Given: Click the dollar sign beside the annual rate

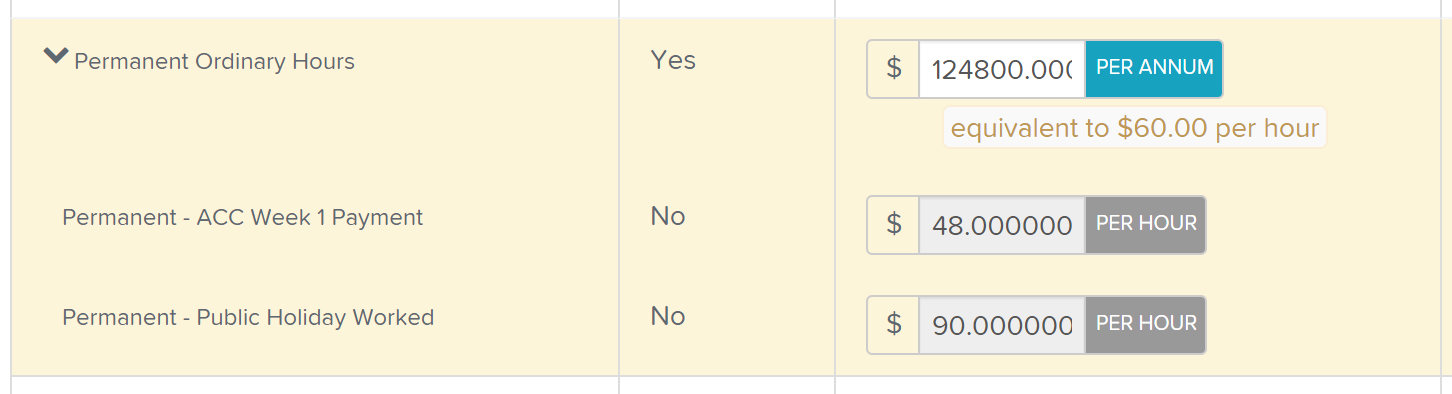Looking at the screenshot, I should click(894, 69).
